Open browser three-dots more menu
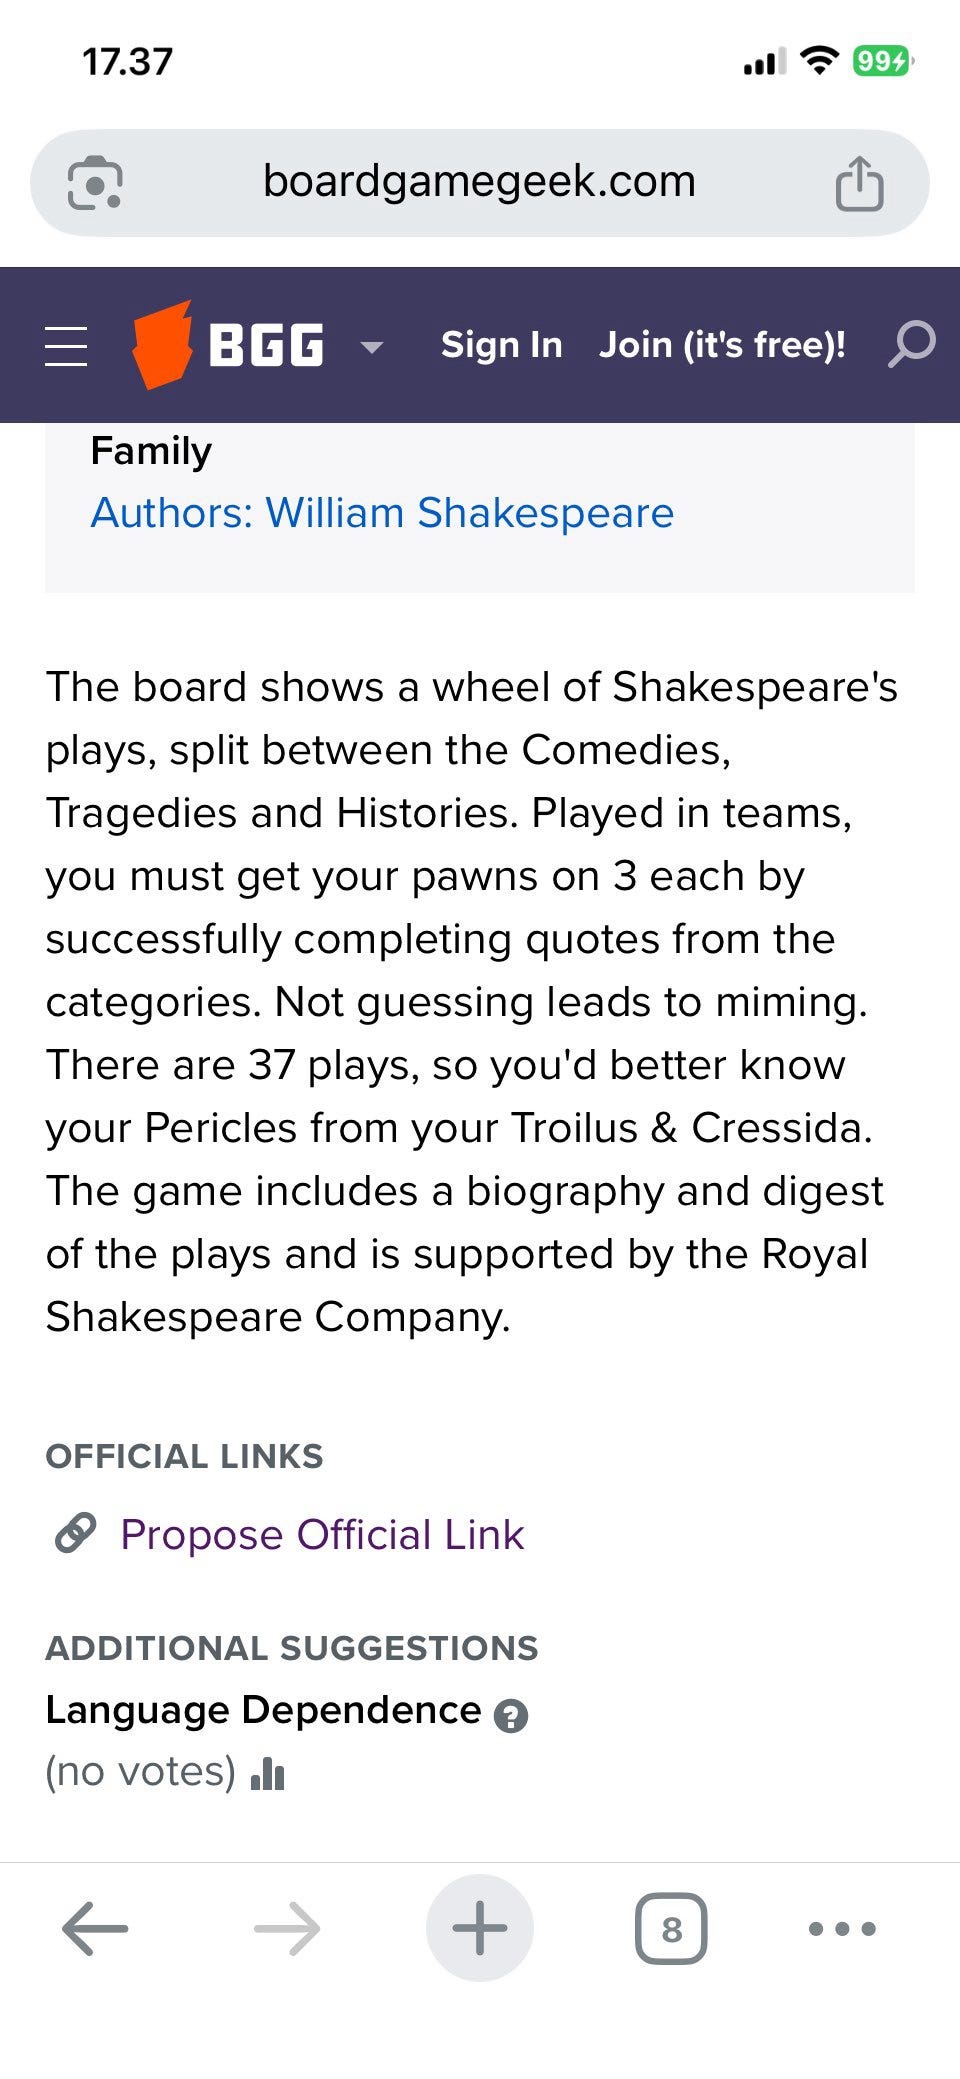The width and height of the screenshot is (960, 2079). pyautogui.click(x=842, y=1928)
